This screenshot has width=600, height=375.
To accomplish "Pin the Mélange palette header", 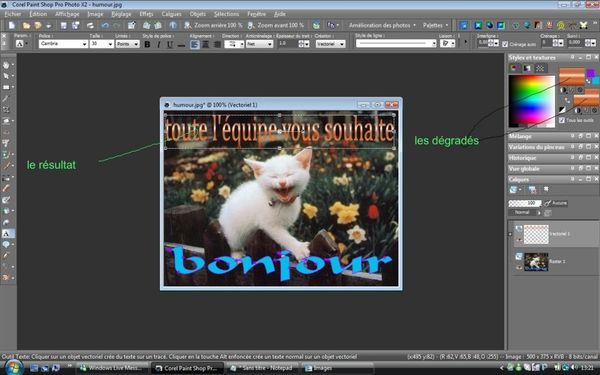I will click(572, 136).
